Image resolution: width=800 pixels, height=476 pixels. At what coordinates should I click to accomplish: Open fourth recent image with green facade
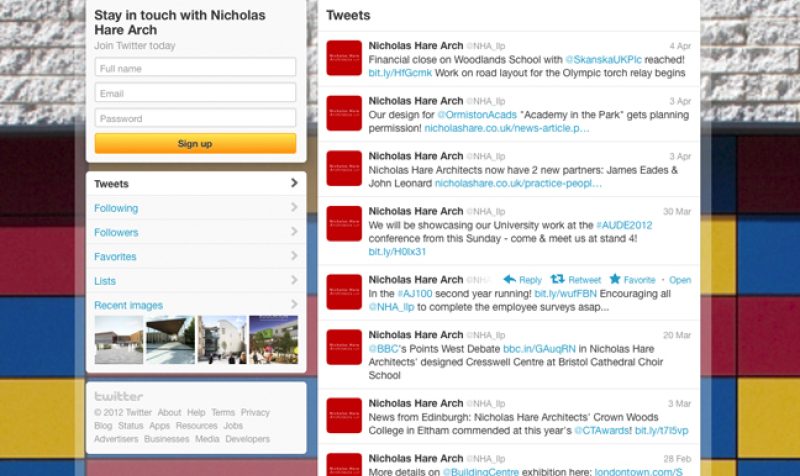[273, 340]
